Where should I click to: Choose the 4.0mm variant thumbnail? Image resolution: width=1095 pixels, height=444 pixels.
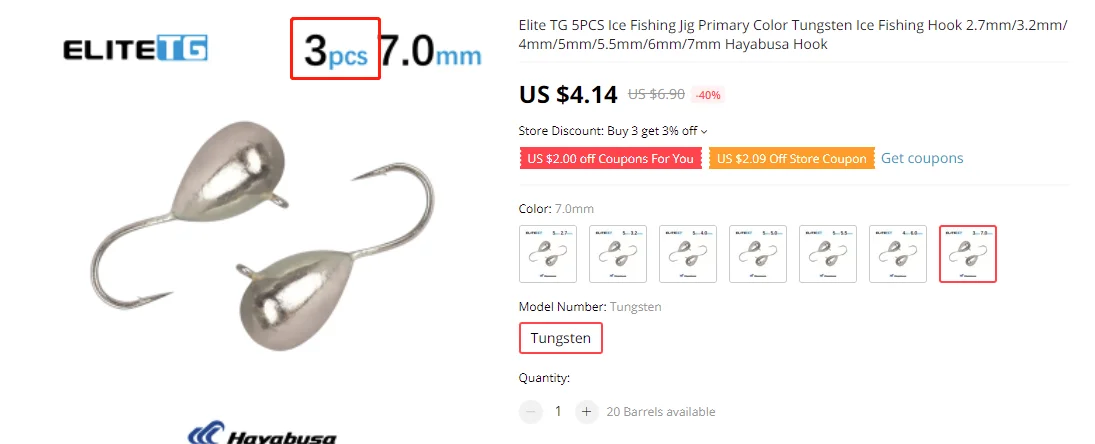click(x=688, y=254)
